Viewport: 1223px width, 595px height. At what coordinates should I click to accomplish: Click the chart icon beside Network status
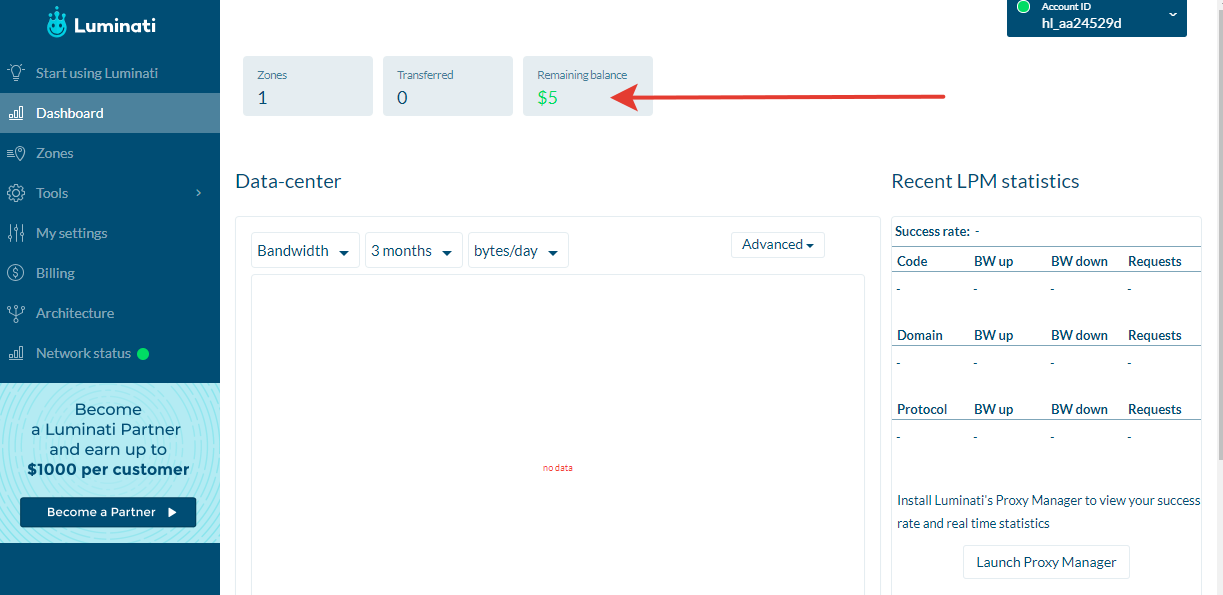16,353
